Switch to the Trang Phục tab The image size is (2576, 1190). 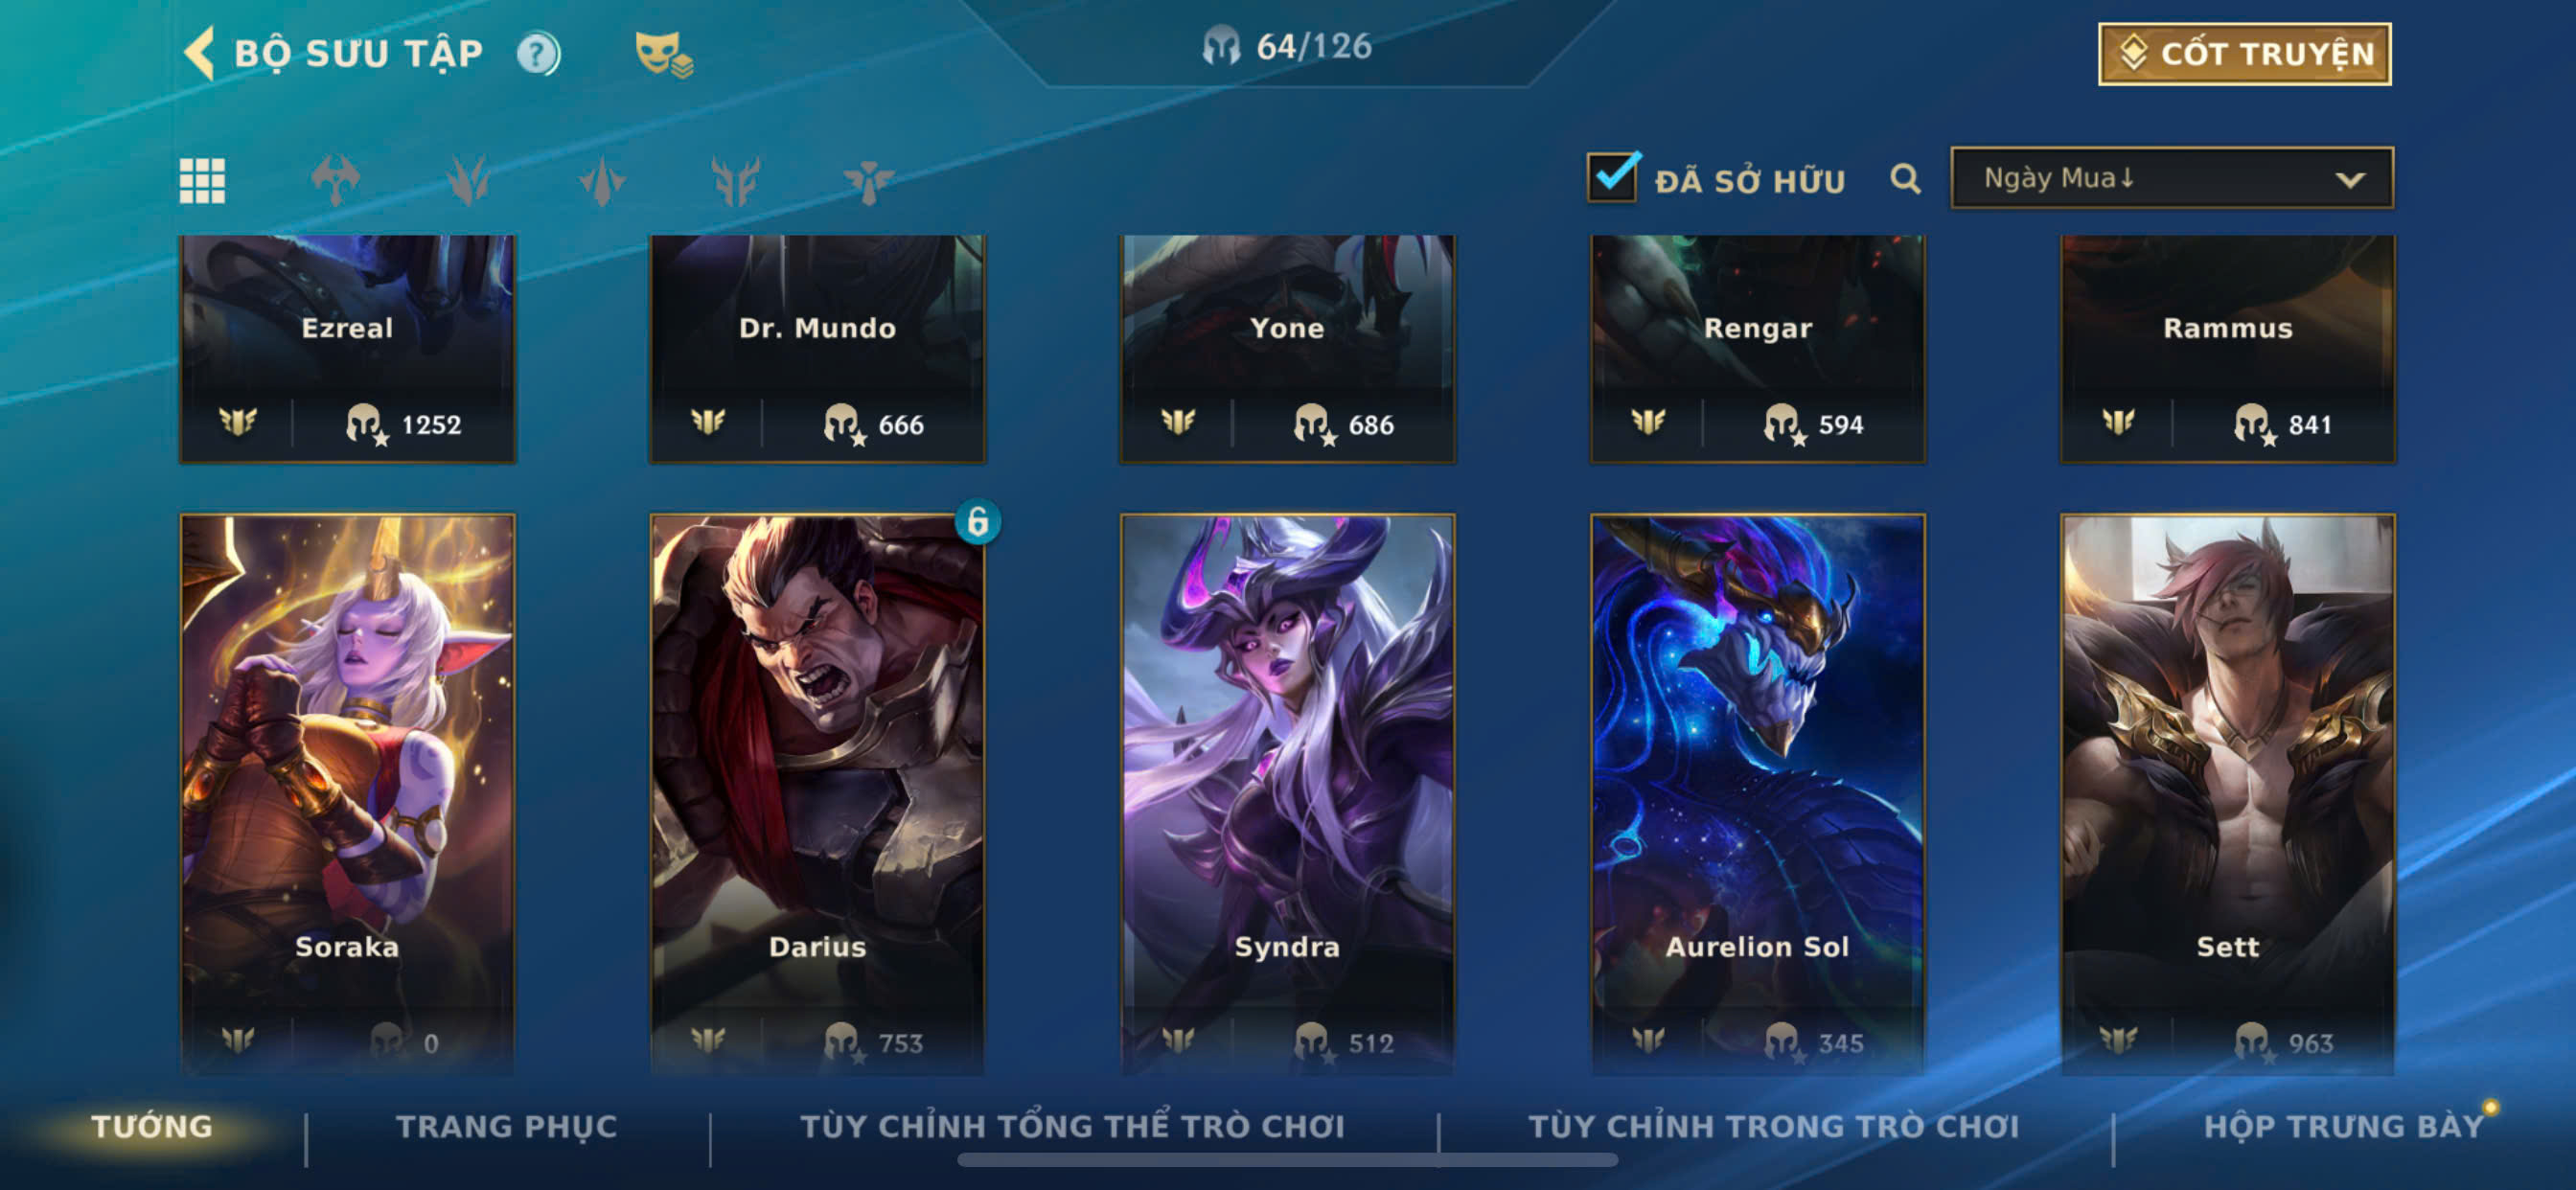(507, 1126)
